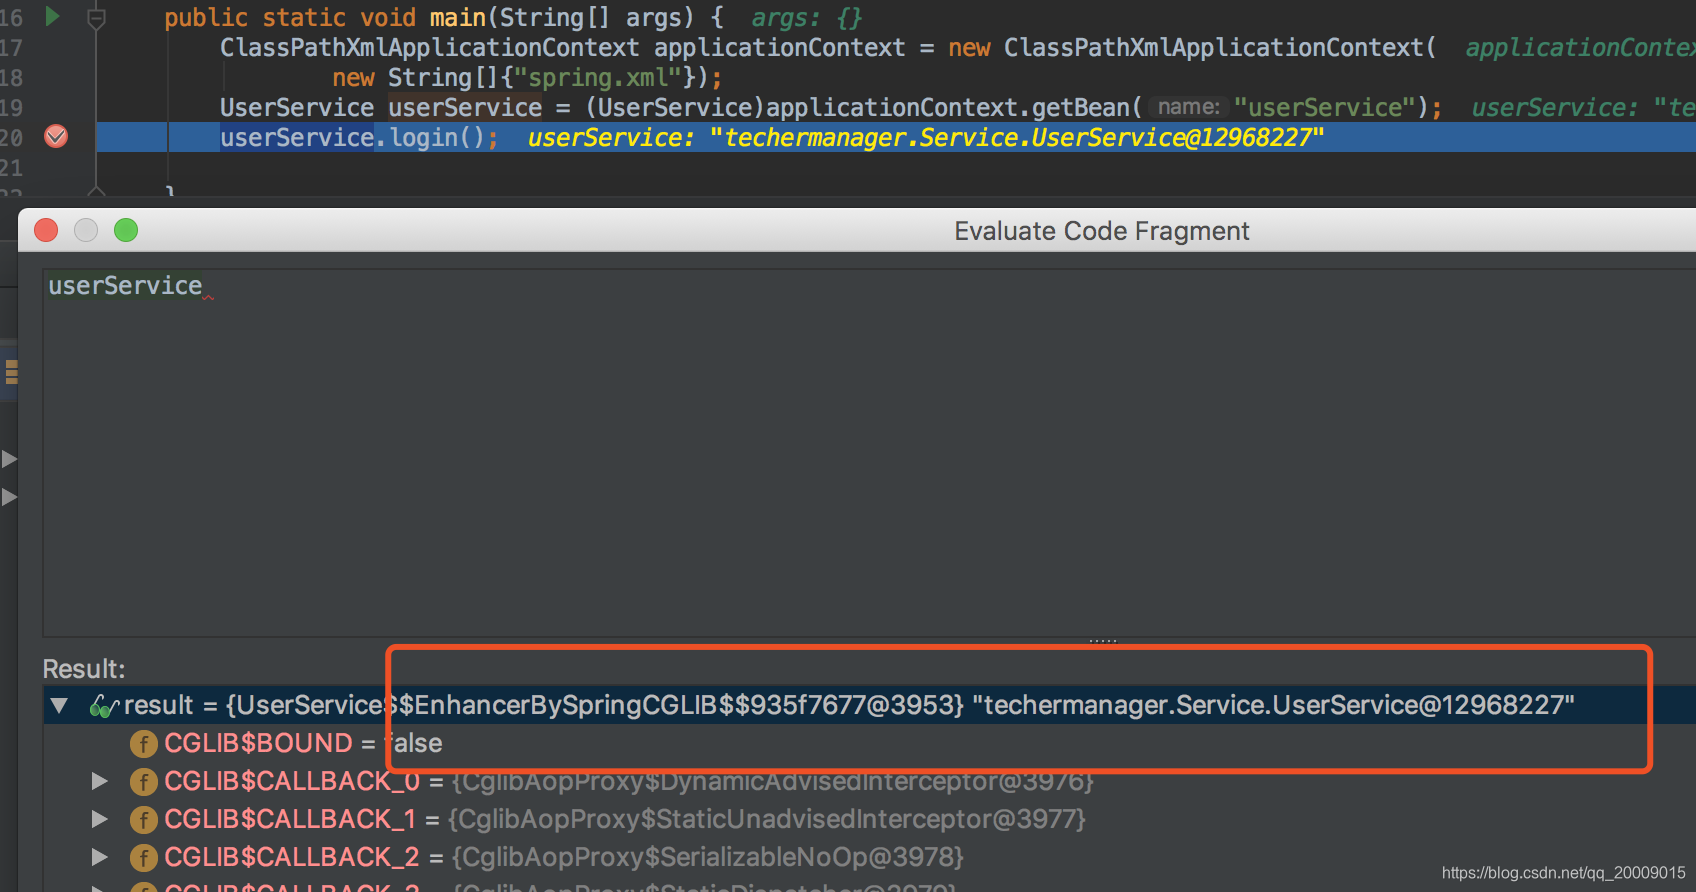Screen dimensions: 1696x892
Task: Click the upper gray arrow on left edge
Action: click(9, 459)
